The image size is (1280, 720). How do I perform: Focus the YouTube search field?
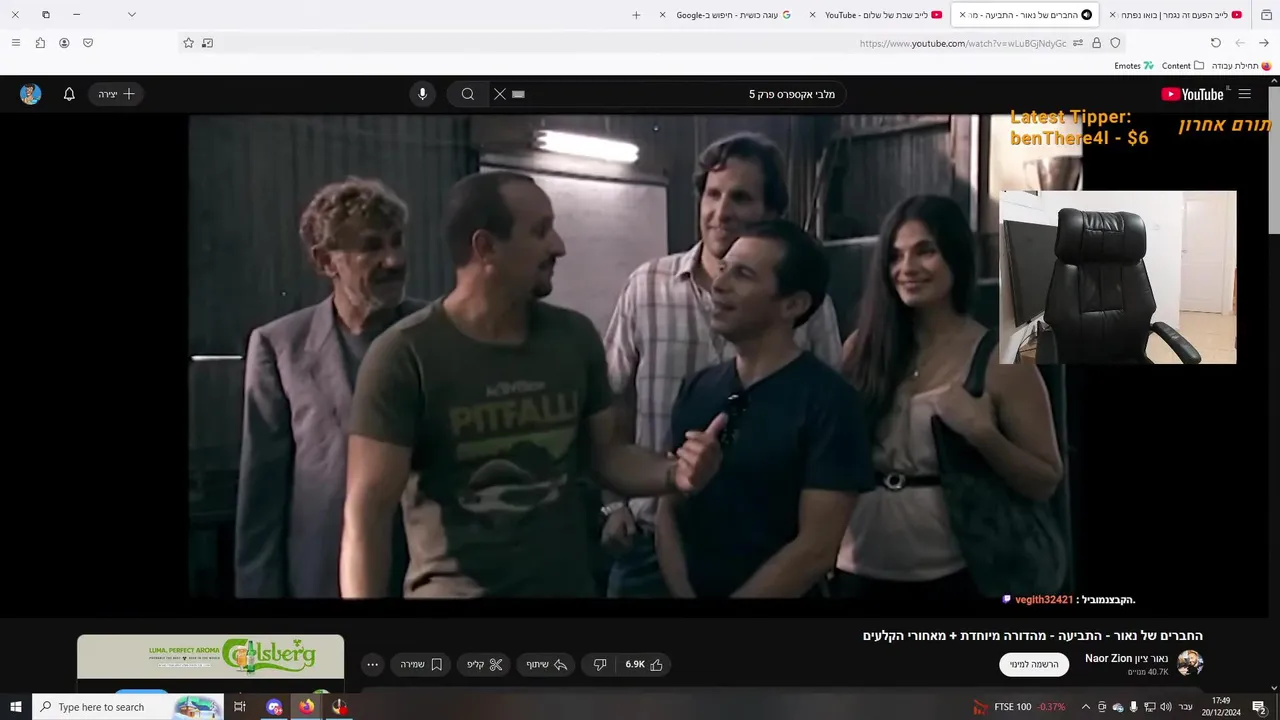pos(670,94)
